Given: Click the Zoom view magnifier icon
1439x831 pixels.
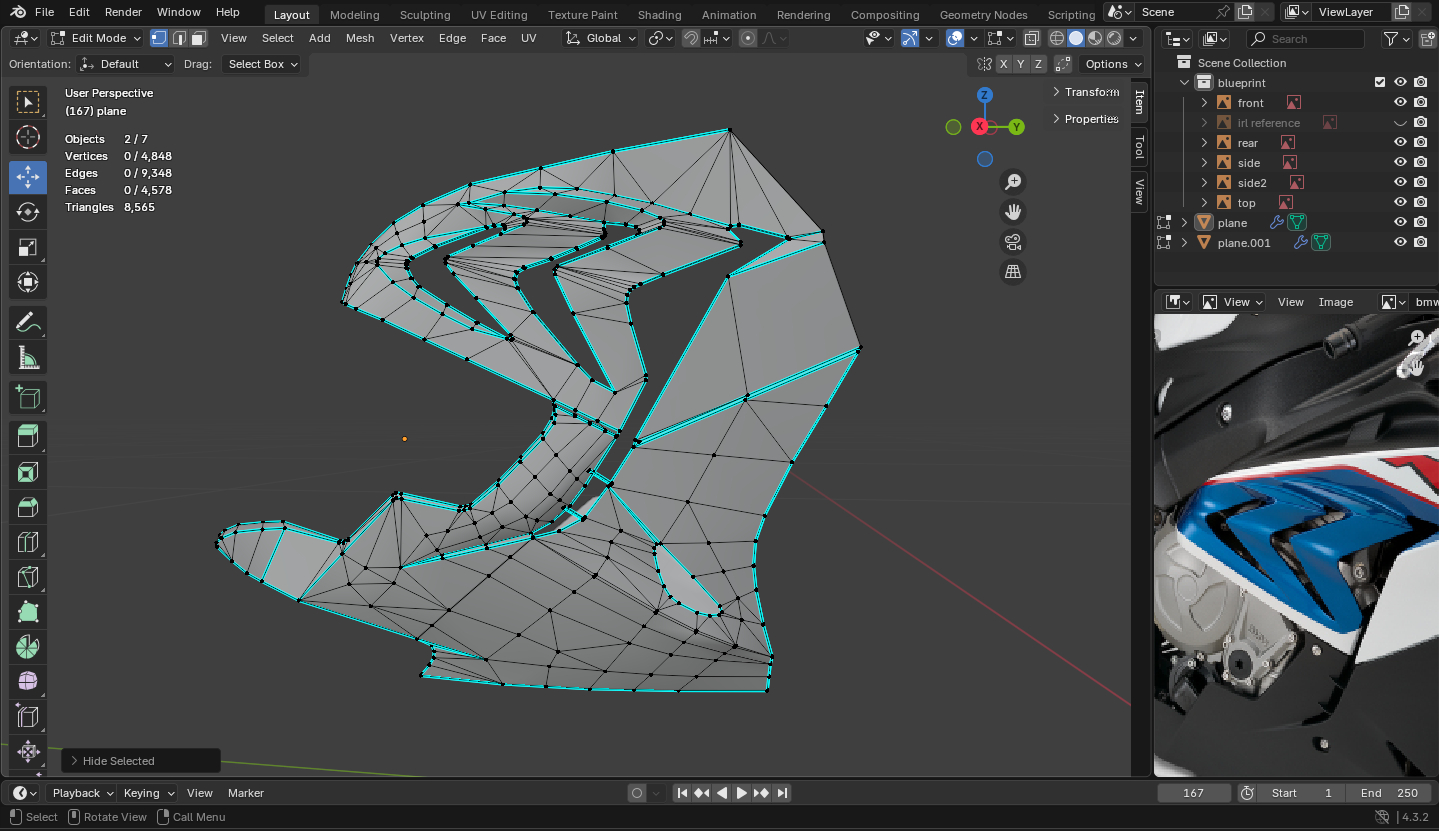Looking at the screenshot, I should pos(1013,182).
